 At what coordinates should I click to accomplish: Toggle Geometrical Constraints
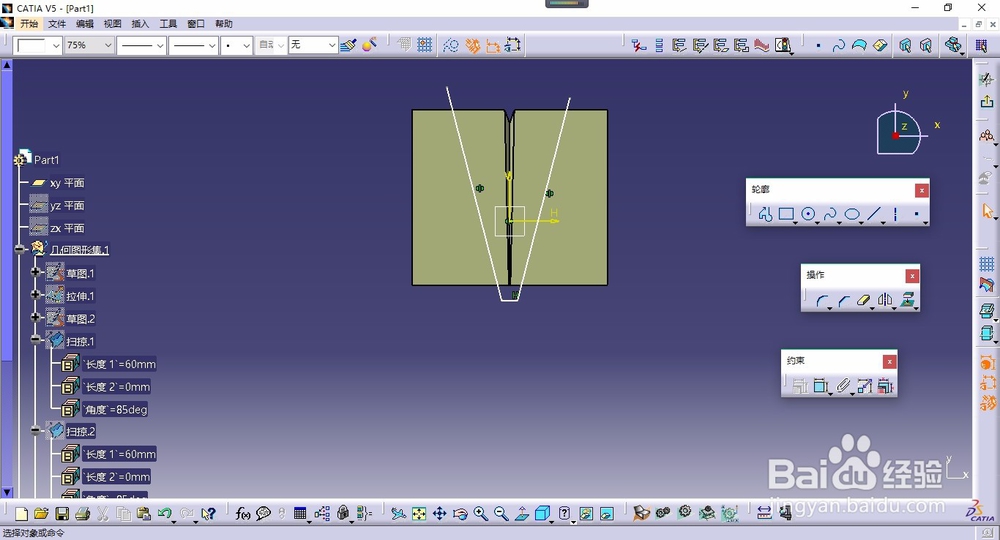pyautogui.click(x=473, y=45)
